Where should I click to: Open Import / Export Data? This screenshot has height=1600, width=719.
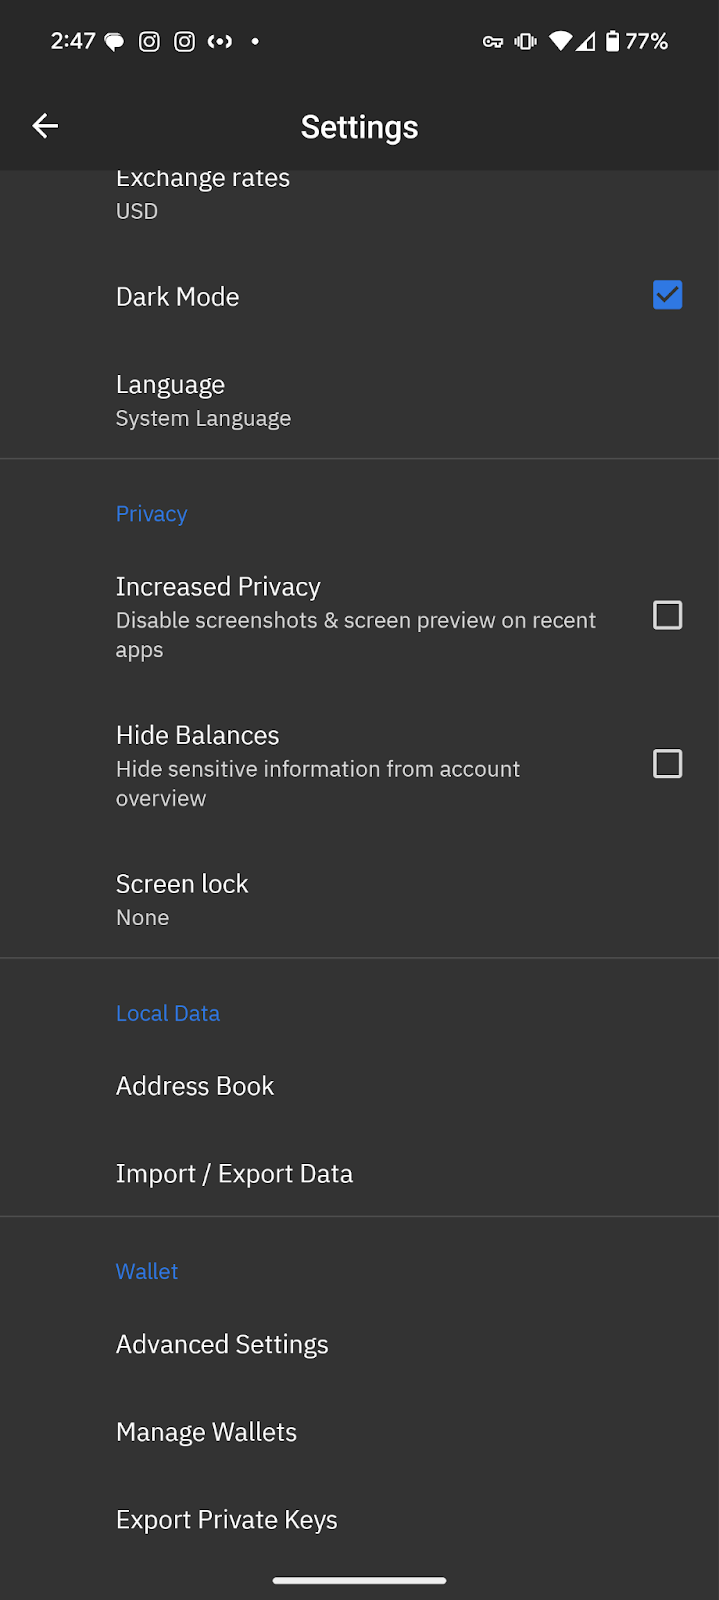(x=359, y=1174)
